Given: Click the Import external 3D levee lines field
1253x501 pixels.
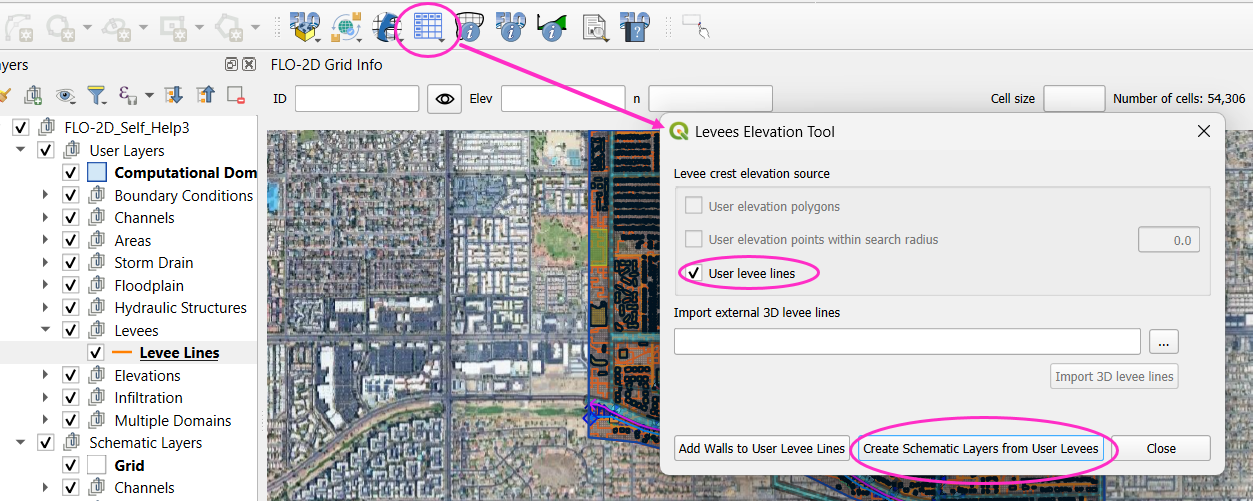Looking at the screenshot, I should pos(906,341).
